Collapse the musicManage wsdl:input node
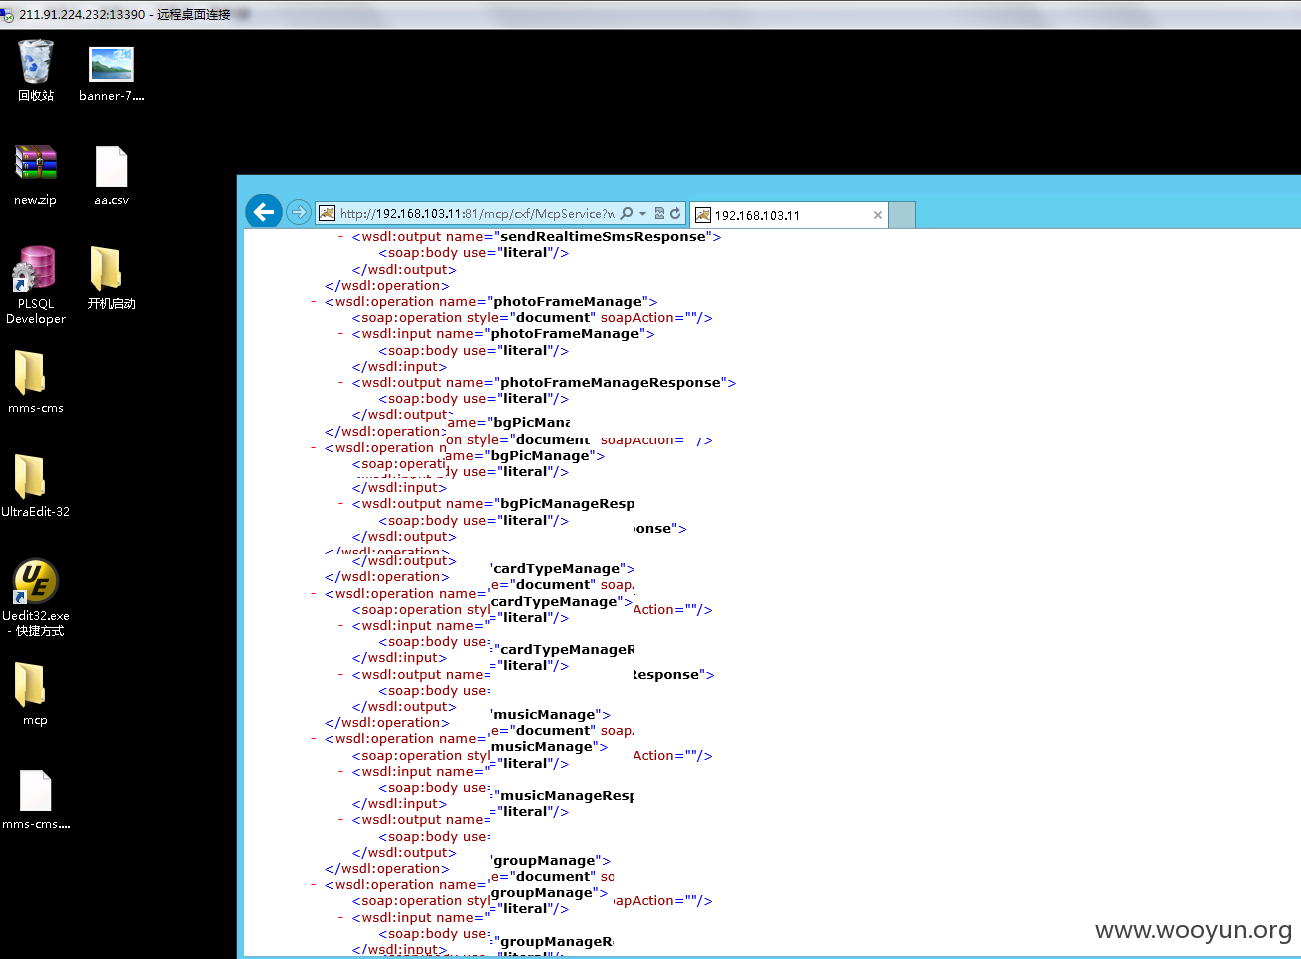This screenshot has width=1301, height=959. point(341,772)
